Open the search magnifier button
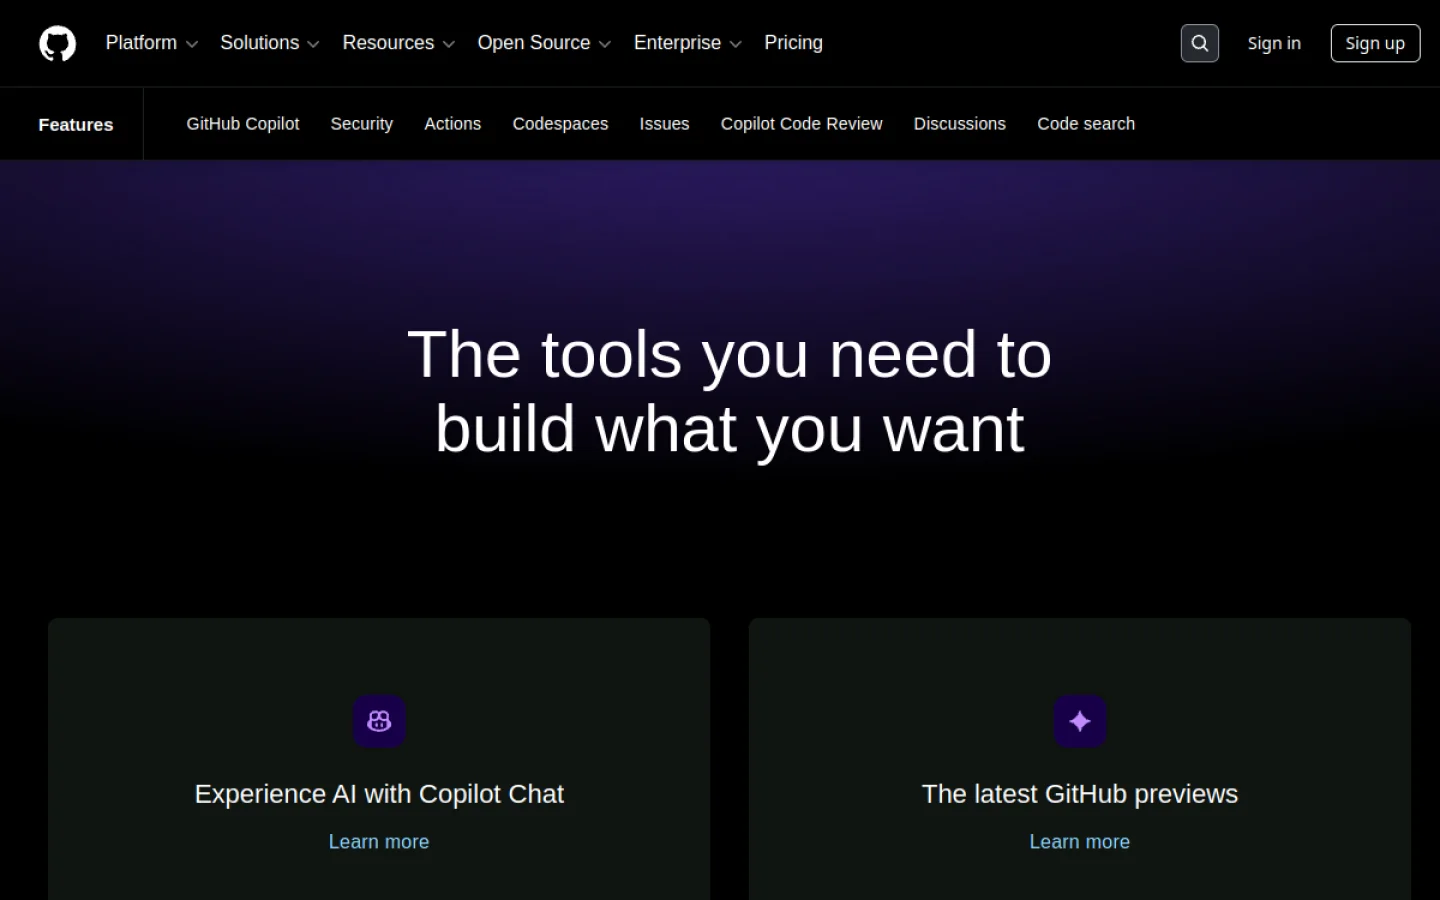1440x900 pixels. pyautogui.click(x=1199, y=43)
